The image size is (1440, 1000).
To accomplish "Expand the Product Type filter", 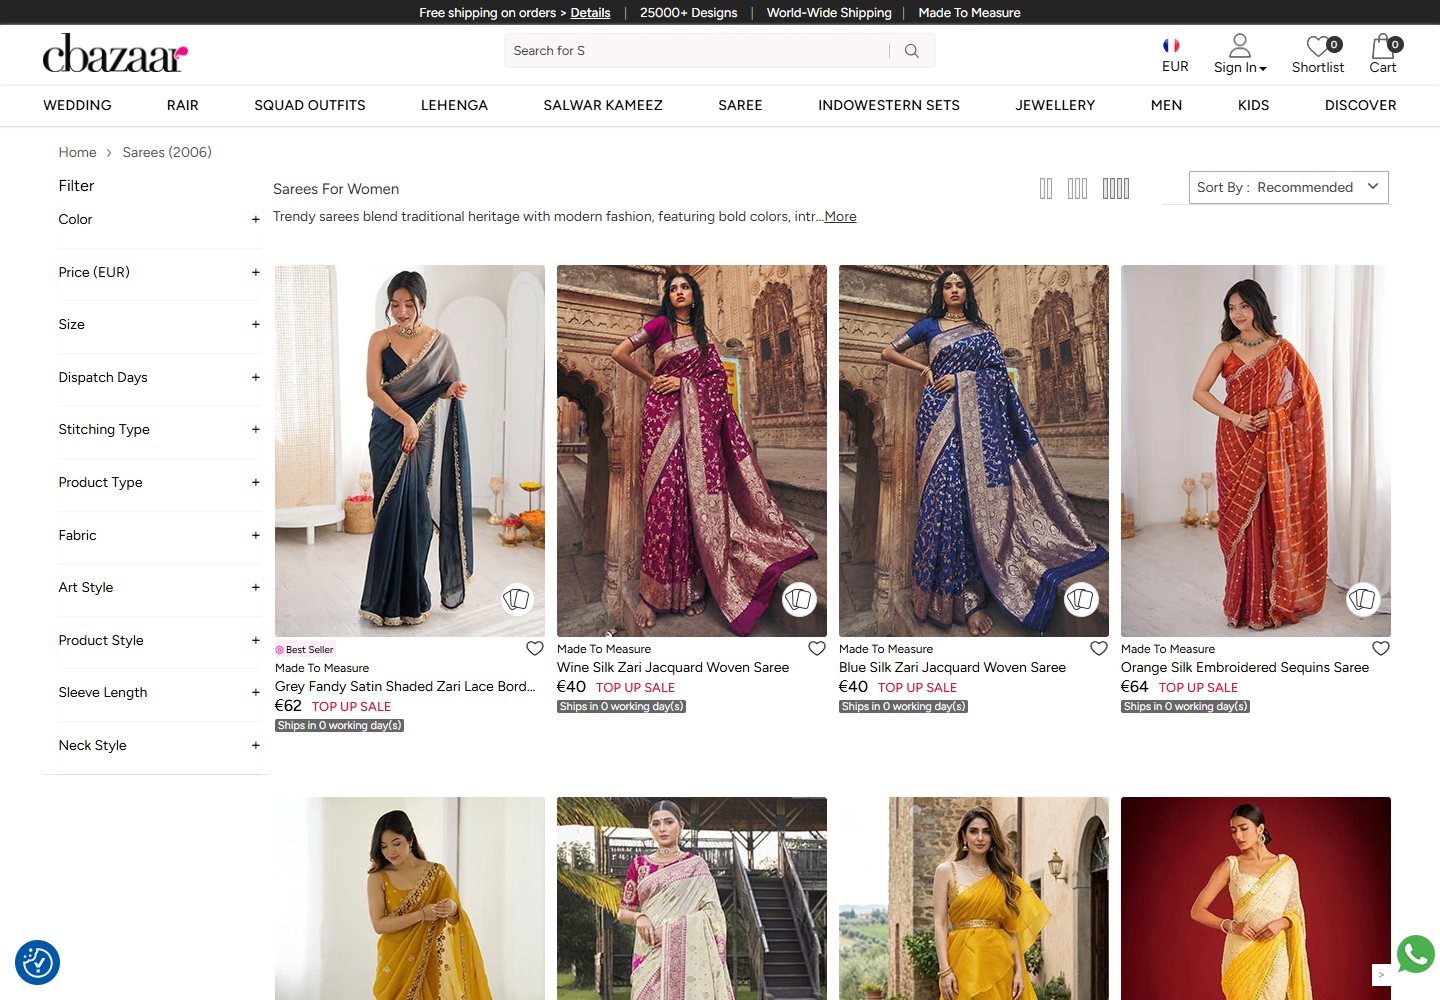I will click(256, 482).
